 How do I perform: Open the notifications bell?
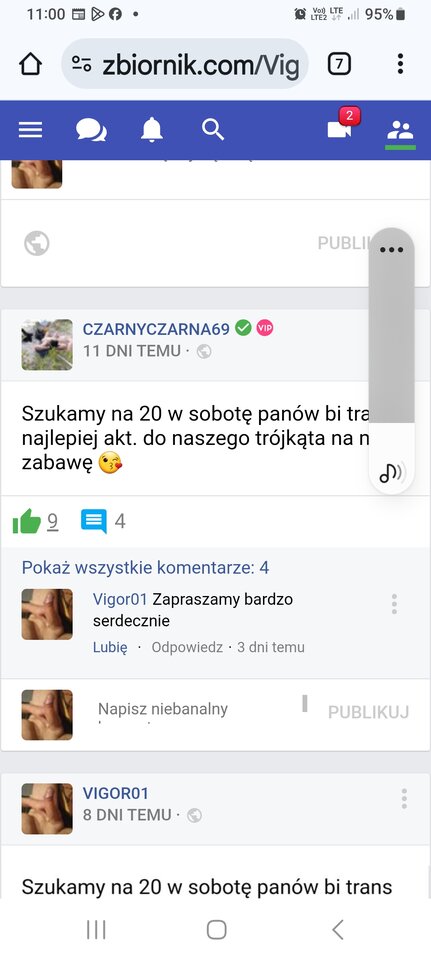[152, 130]
